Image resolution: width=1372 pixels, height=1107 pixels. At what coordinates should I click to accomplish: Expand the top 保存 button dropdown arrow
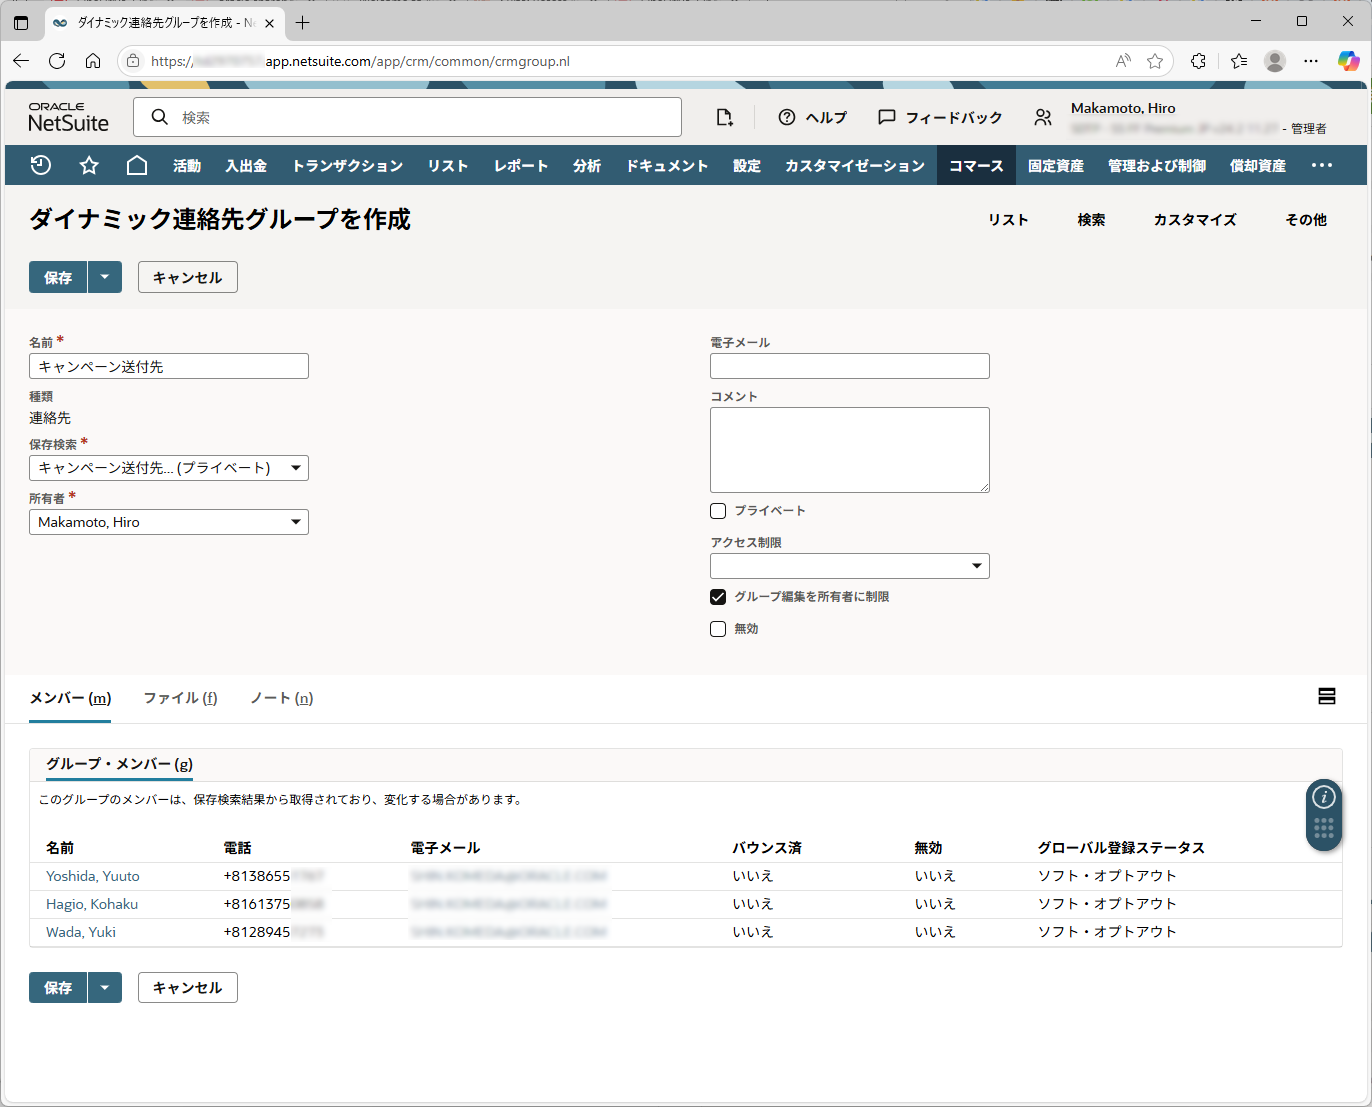click(105, 277)
